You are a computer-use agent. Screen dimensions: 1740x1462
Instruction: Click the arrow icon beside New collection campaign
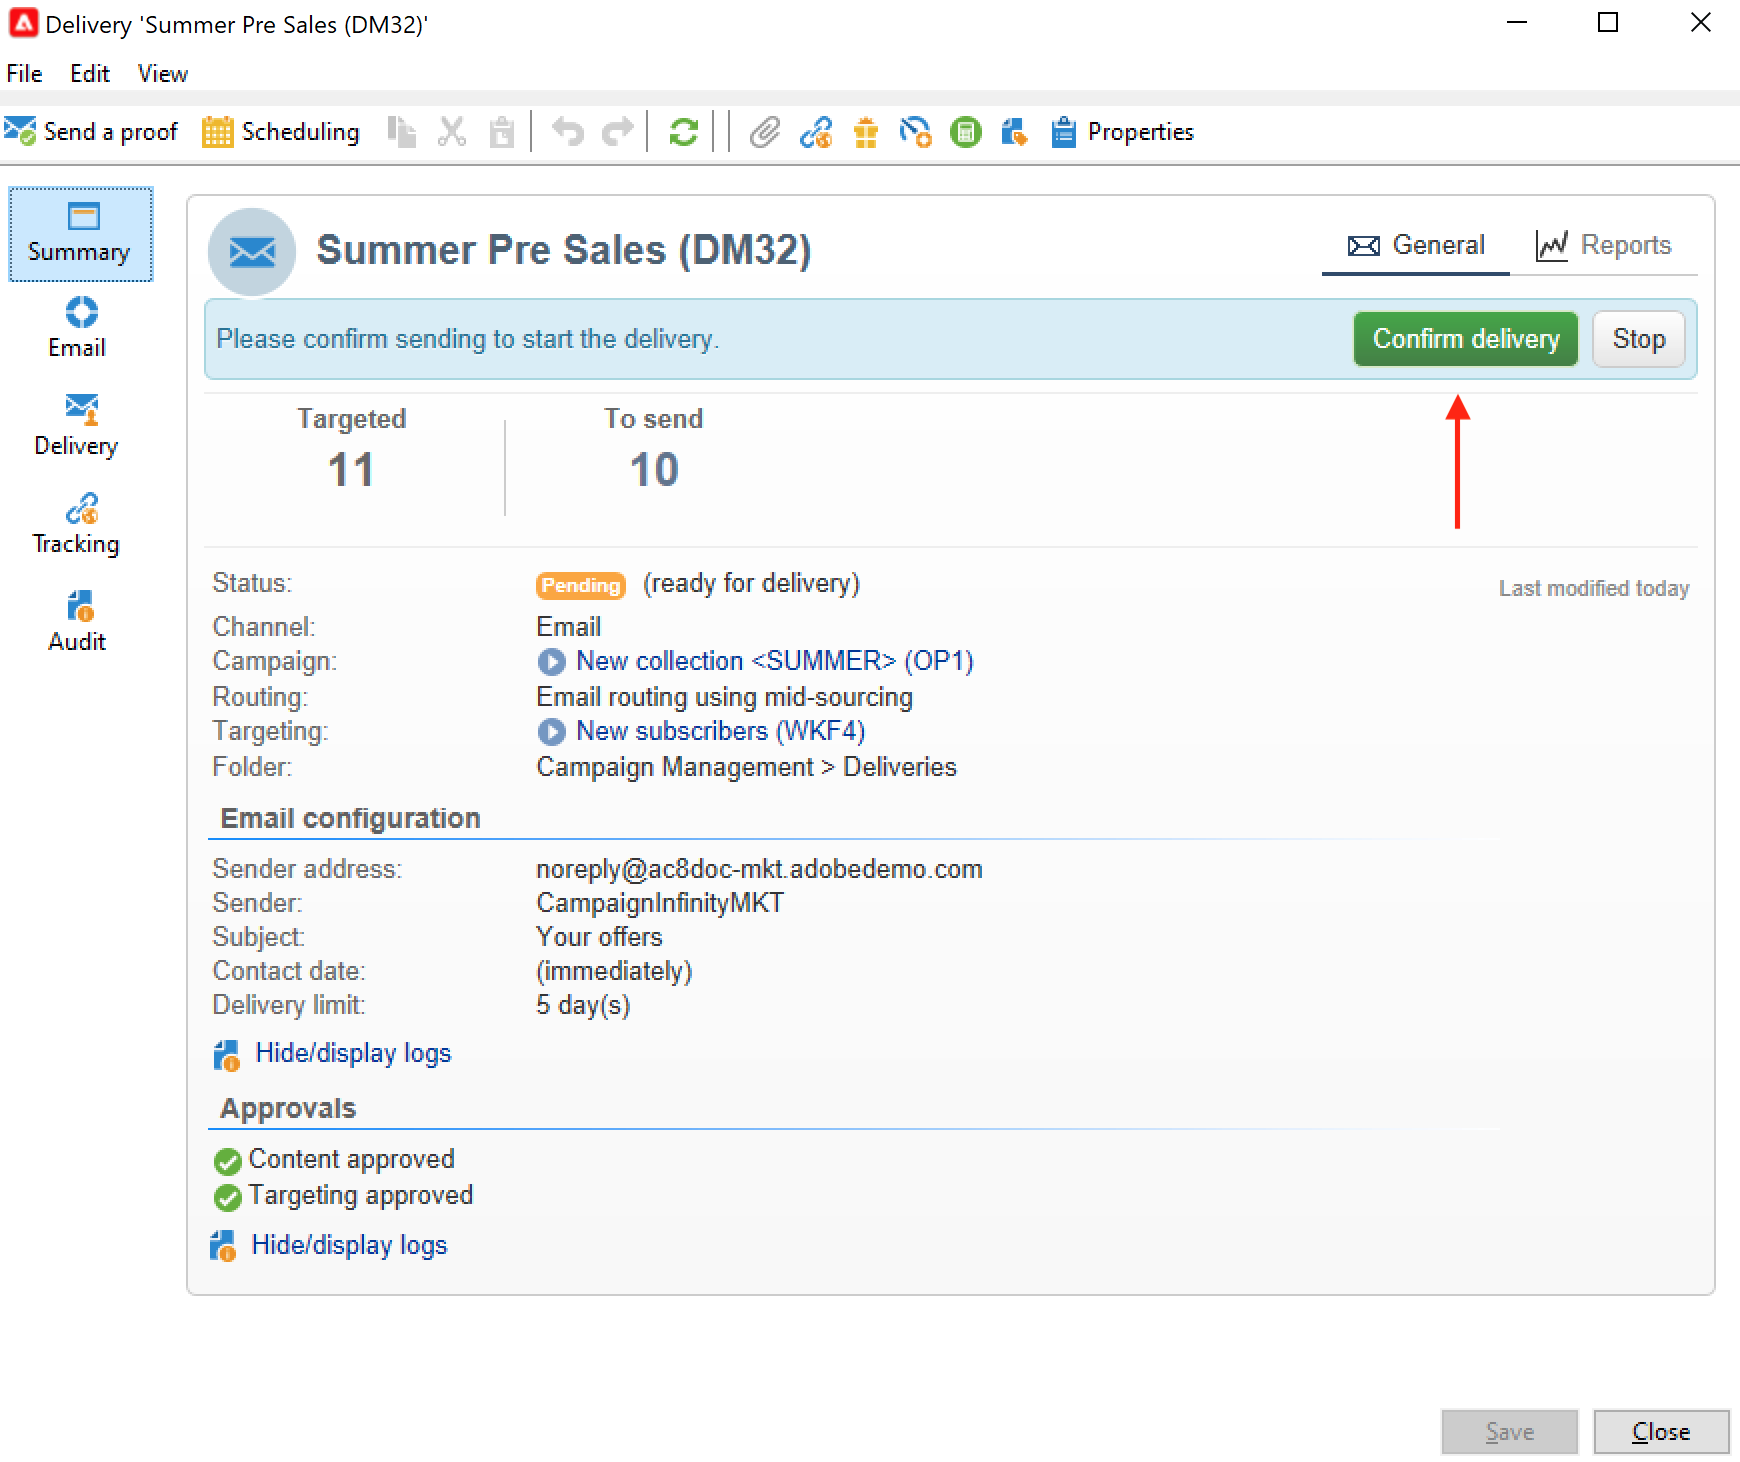(551, 662)
